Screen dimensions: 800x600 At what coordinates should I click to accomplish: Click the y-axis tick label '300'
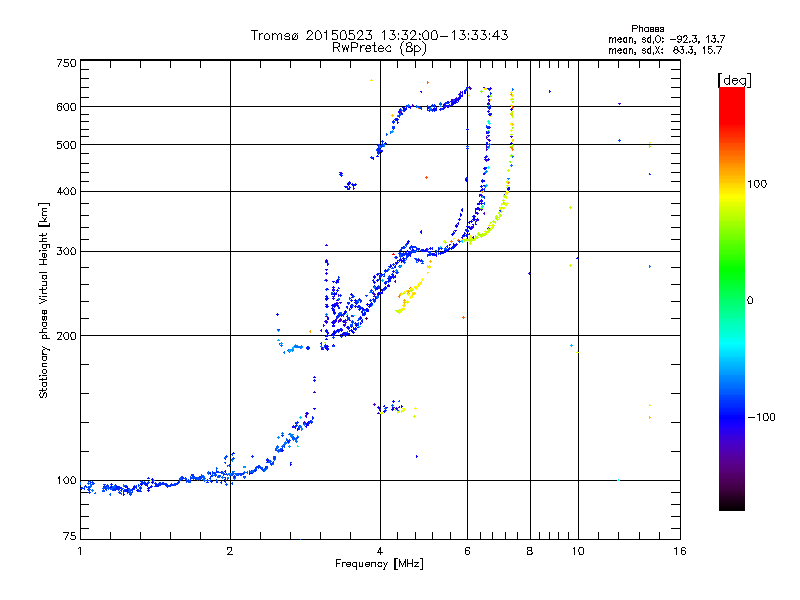point(66,252)
